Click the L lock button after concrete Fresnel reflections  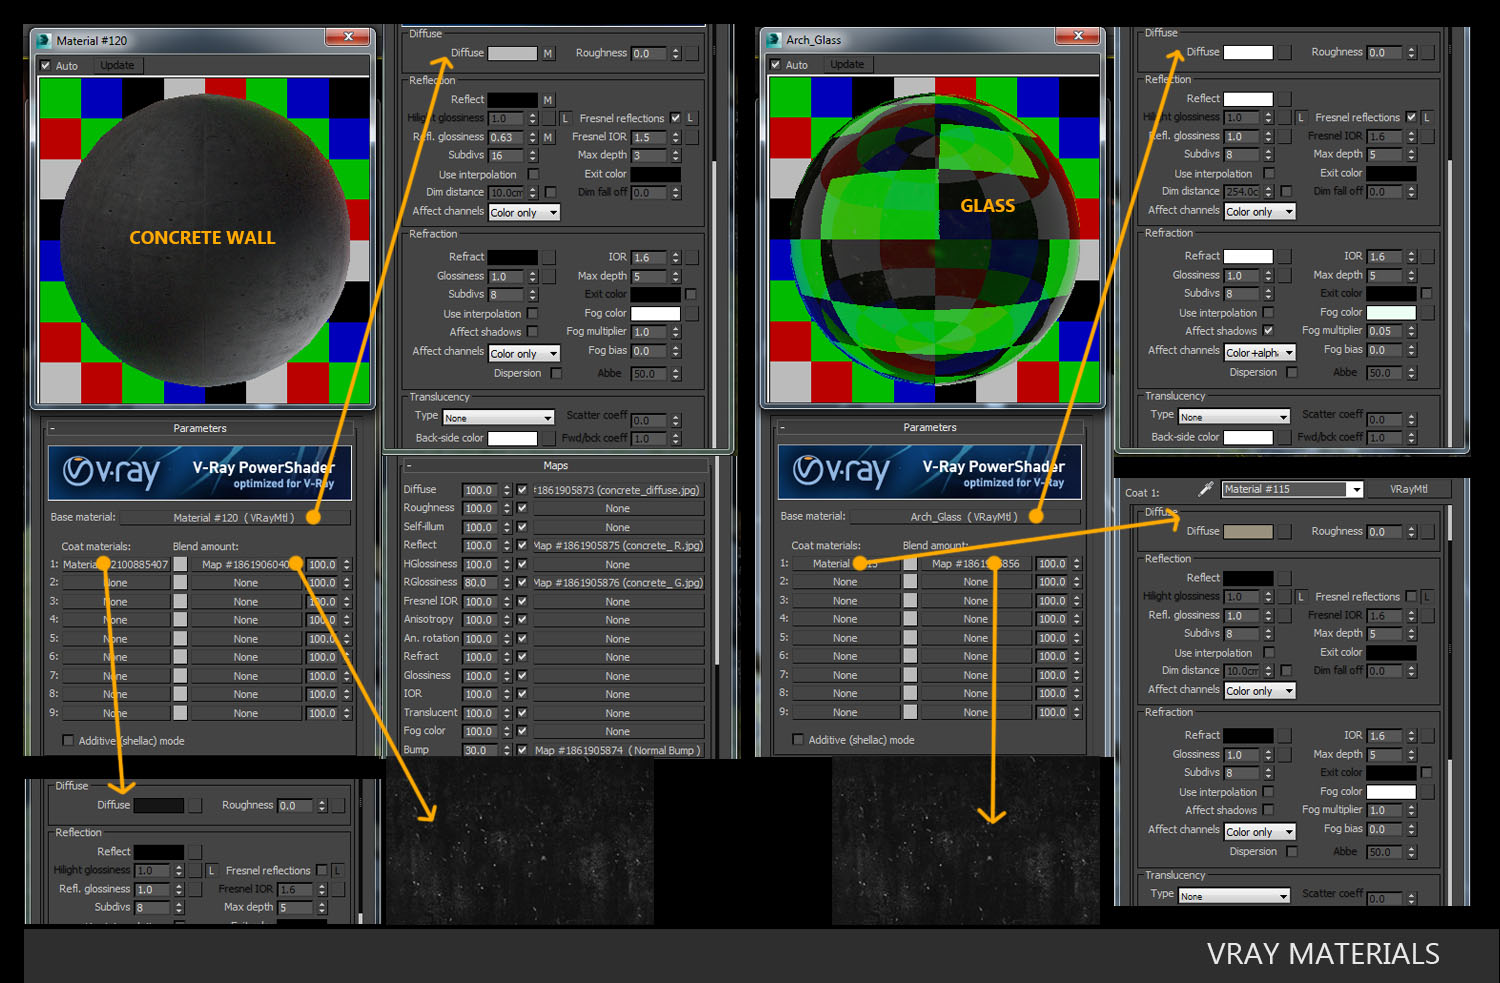(690, 118)
